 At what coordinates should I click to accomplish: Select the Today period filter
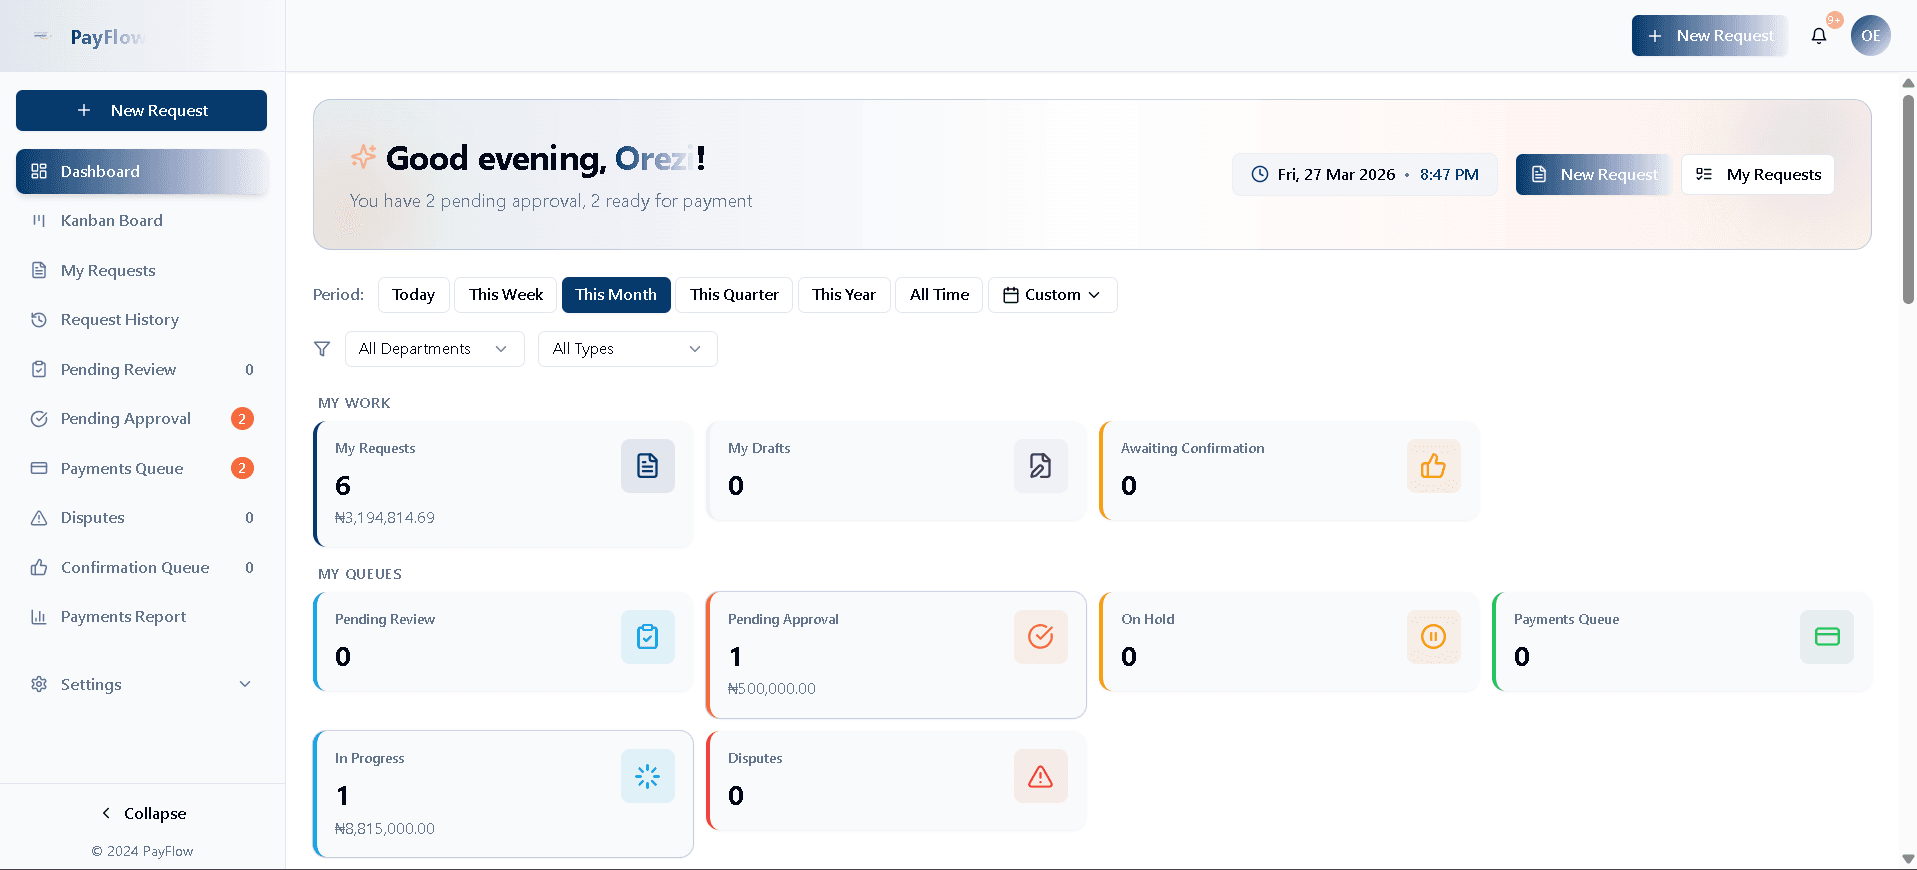click(414, 295)
